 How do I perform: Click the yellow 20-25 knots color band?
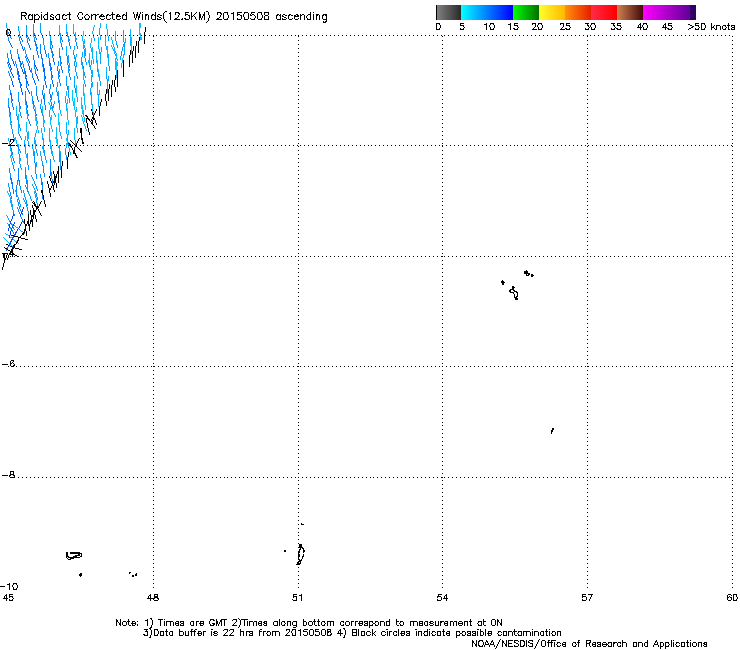pos(552,12)
